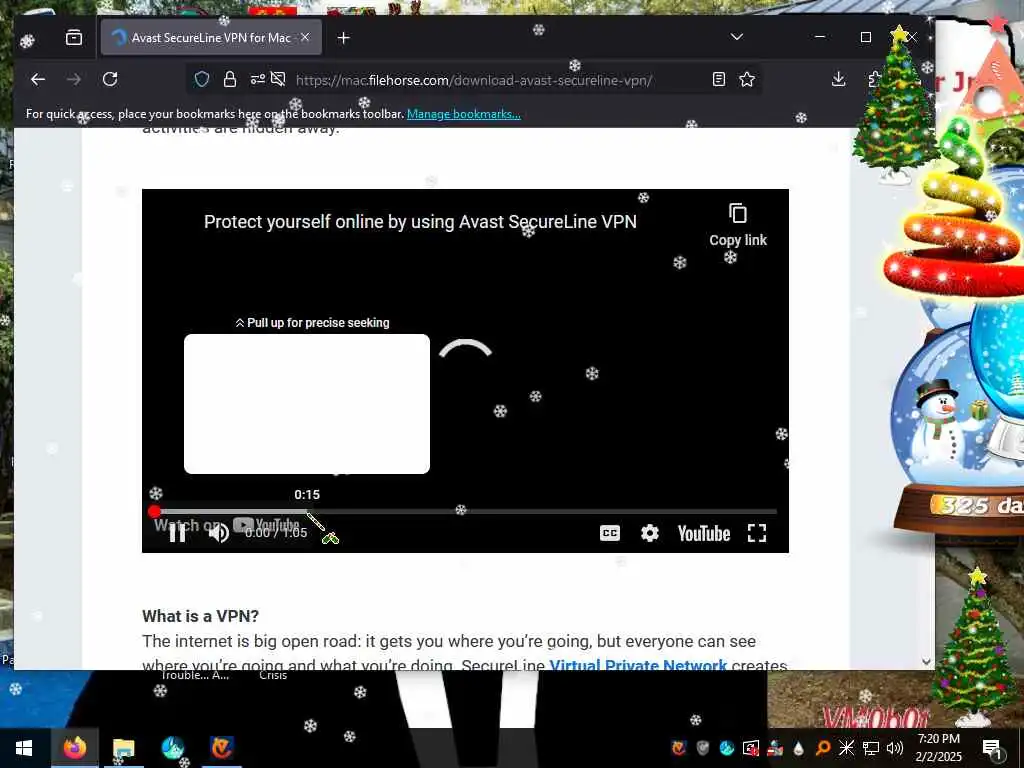Open site permissions icon in address bar
The height and width of the screenshot is (768, 1024).
point(257,80)
